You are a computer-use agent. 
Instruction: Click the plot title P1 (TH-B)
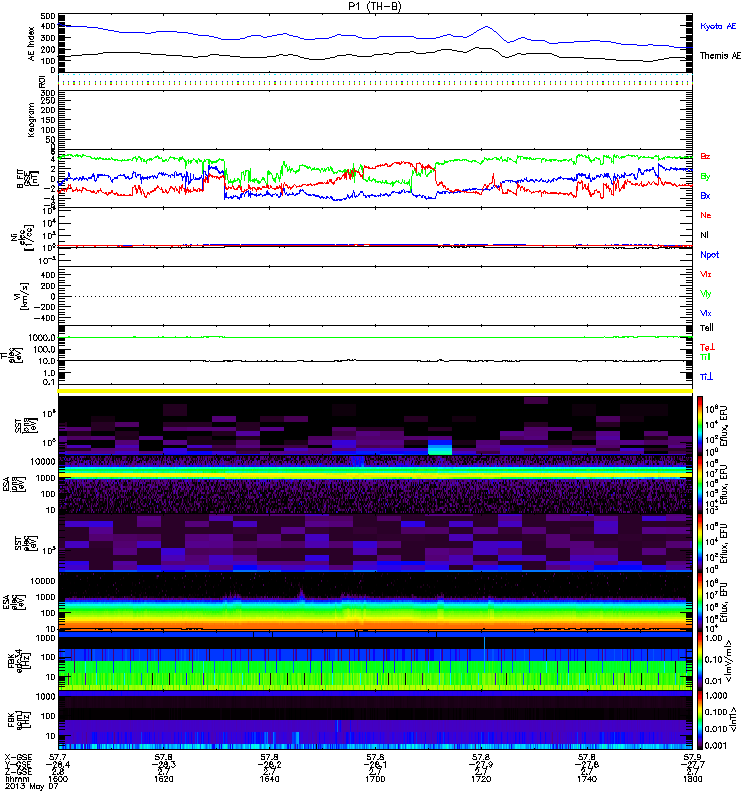tap(374, 6)
